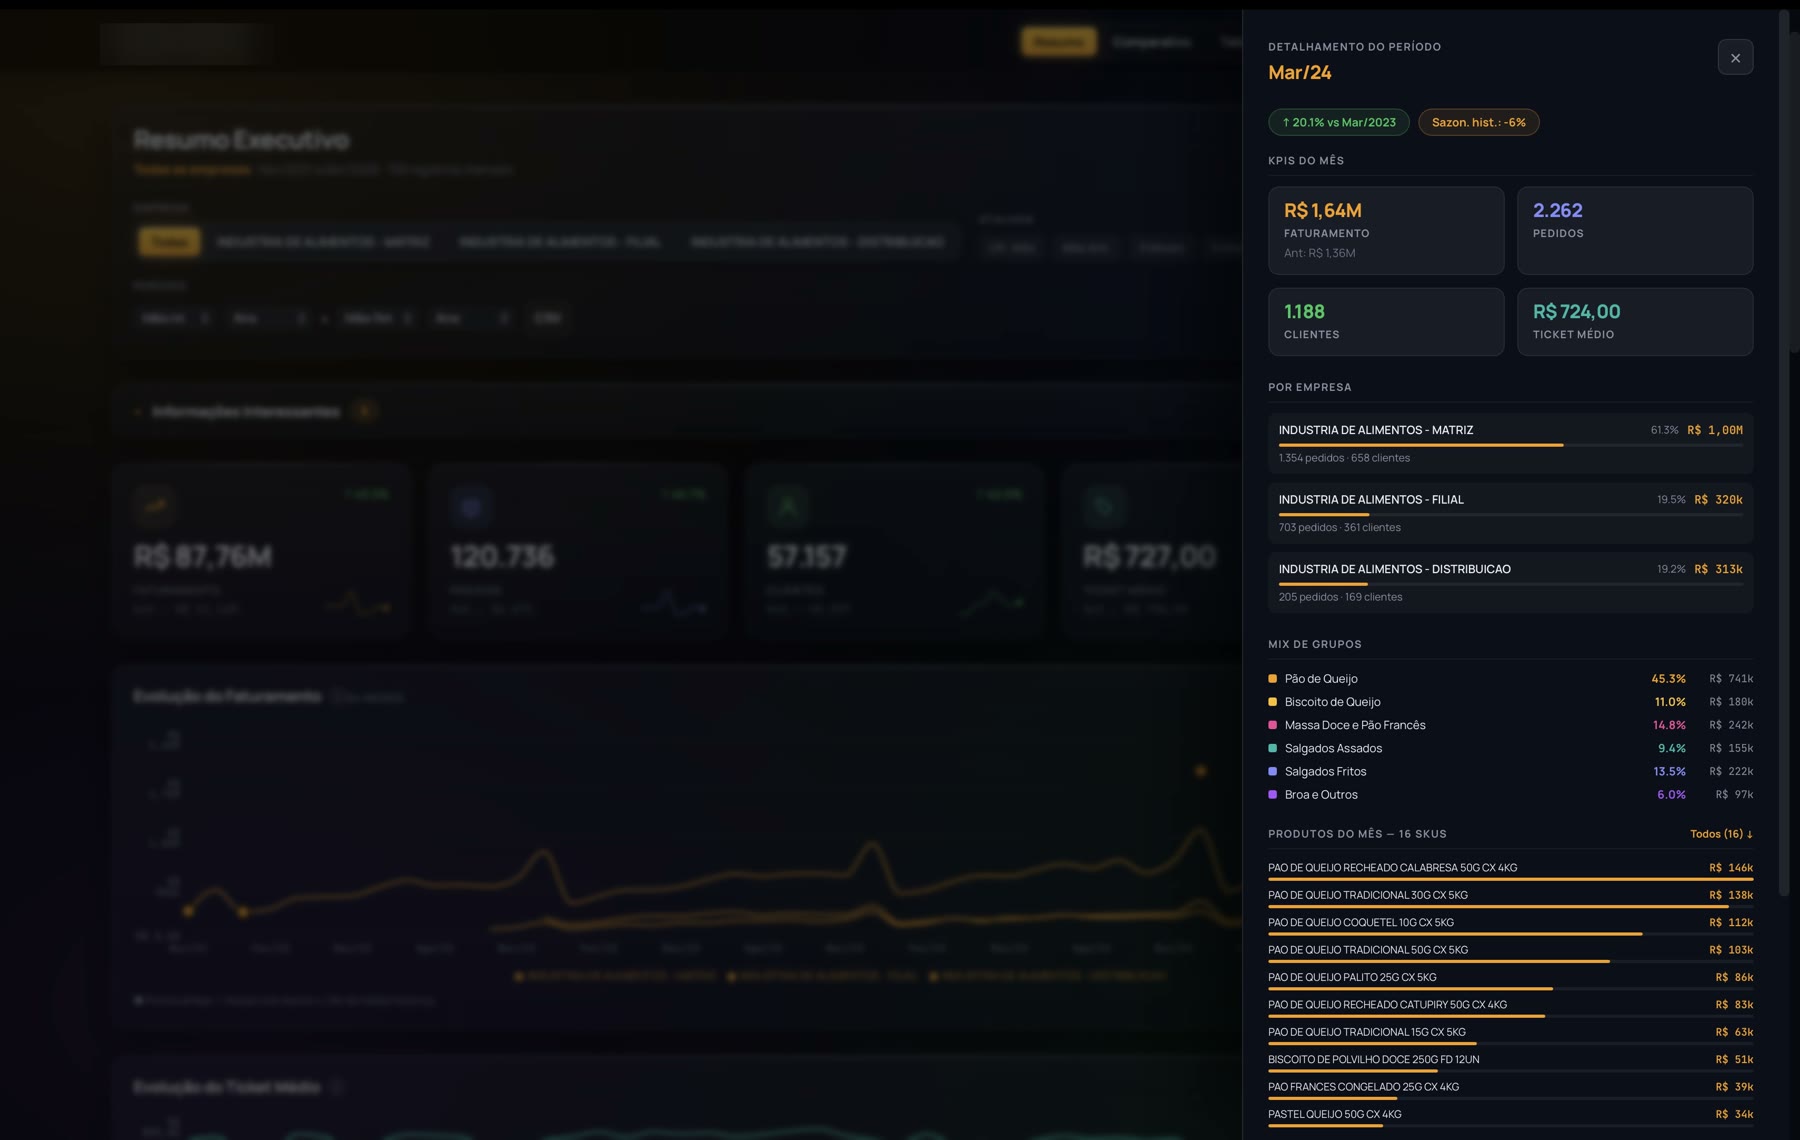Click the Salgados Assados color swatch
The height and width of the screenshot is (1140, 1800).
pyautogui.click(x=1273, y=748)
